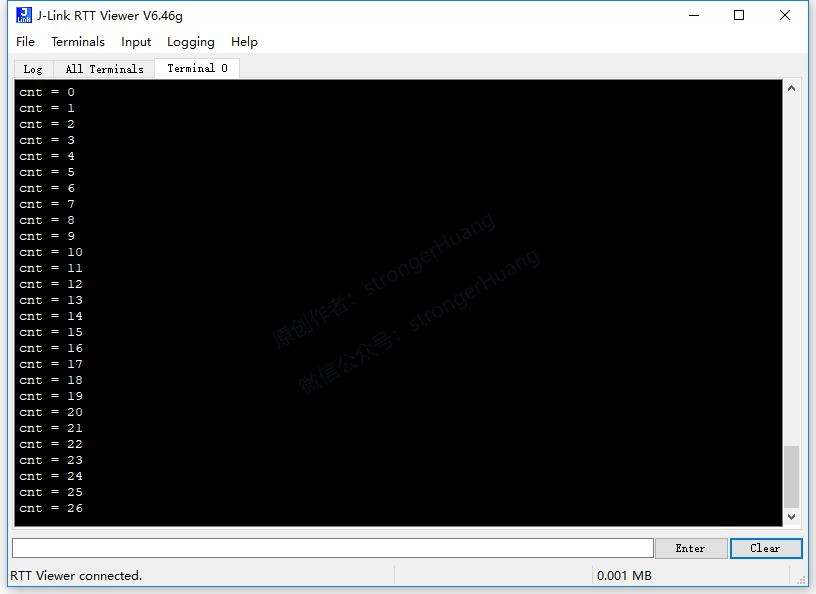Image resolution: width=816 pixels, height=594 pixels.
Task: Minimize the RTT Viewer window
Action: click(x=694, y=15)
